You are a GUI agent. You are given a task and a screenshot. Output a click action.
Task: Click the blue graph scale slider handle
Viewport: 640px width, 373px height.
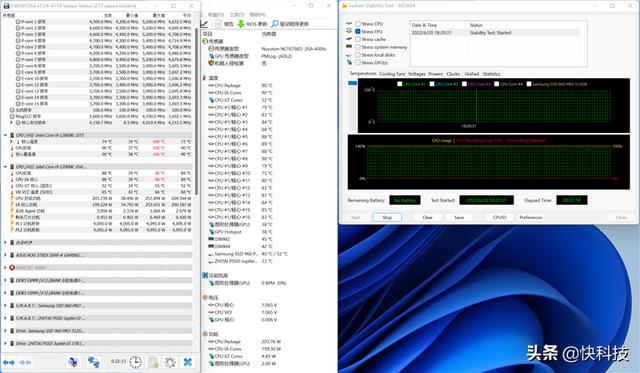[x=352, y=83]
